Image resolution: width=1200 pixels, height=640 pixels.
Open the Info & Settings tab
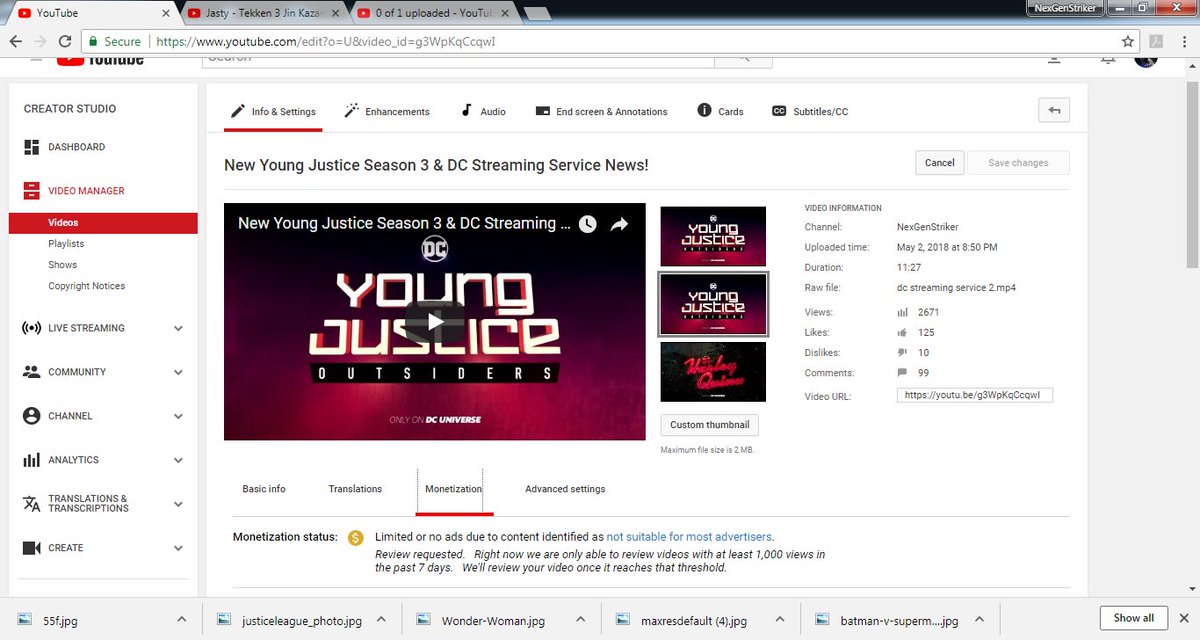273,112
